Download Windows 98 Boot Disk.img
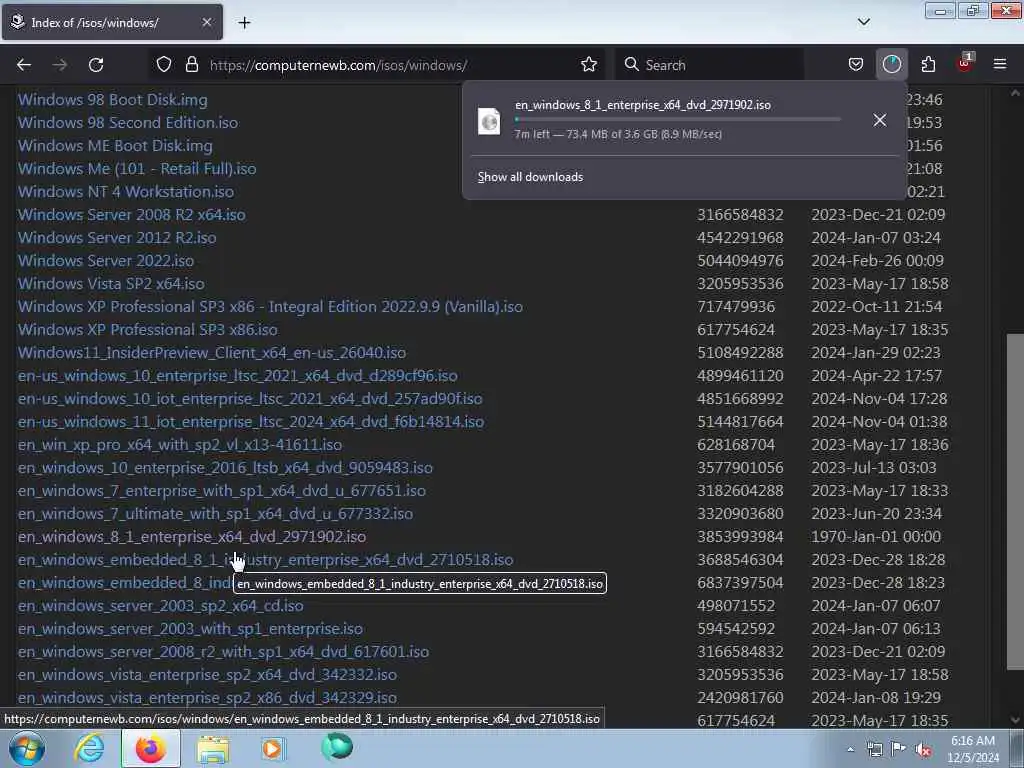Image resolution: width=1024 pixels, height=768 pixels. pos(112,100)
